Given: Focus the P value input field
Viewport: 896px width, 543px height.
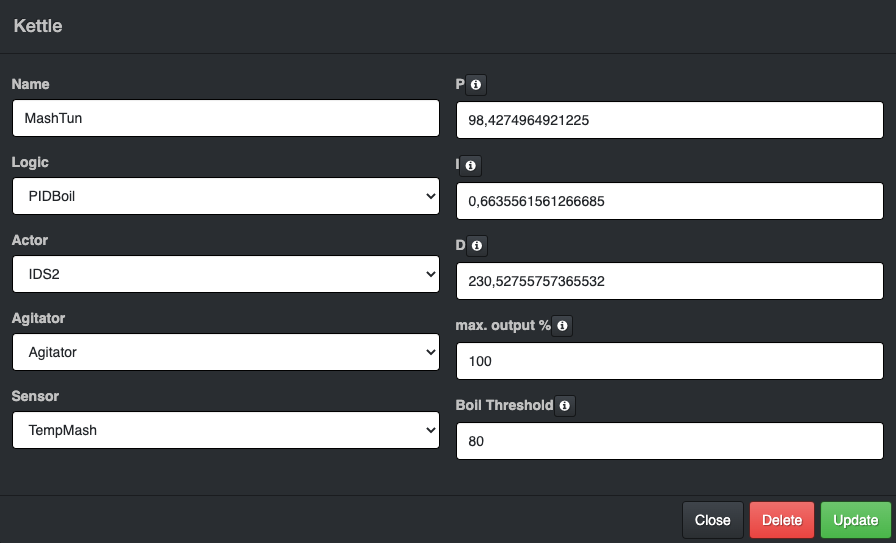Looking at the screenshot, I should [x=669, y=121].
